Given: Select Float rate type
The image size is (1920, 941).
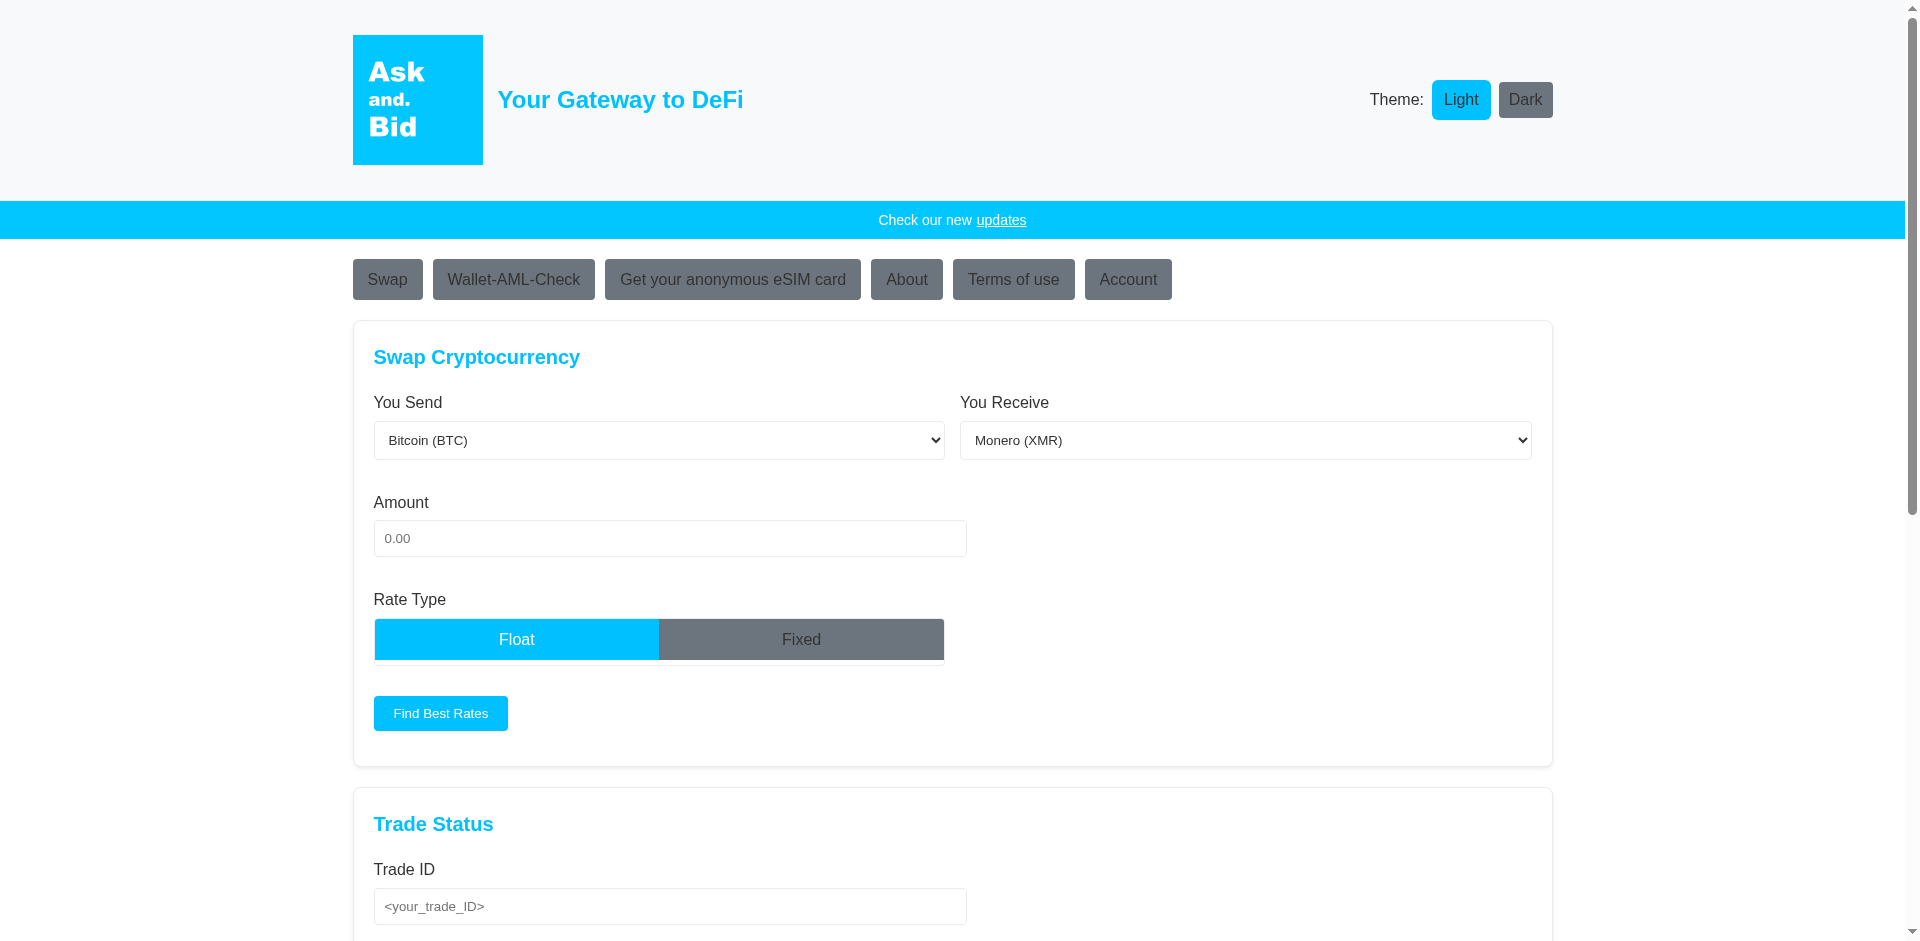Looking at the screenshot, I should click(517, 640).
